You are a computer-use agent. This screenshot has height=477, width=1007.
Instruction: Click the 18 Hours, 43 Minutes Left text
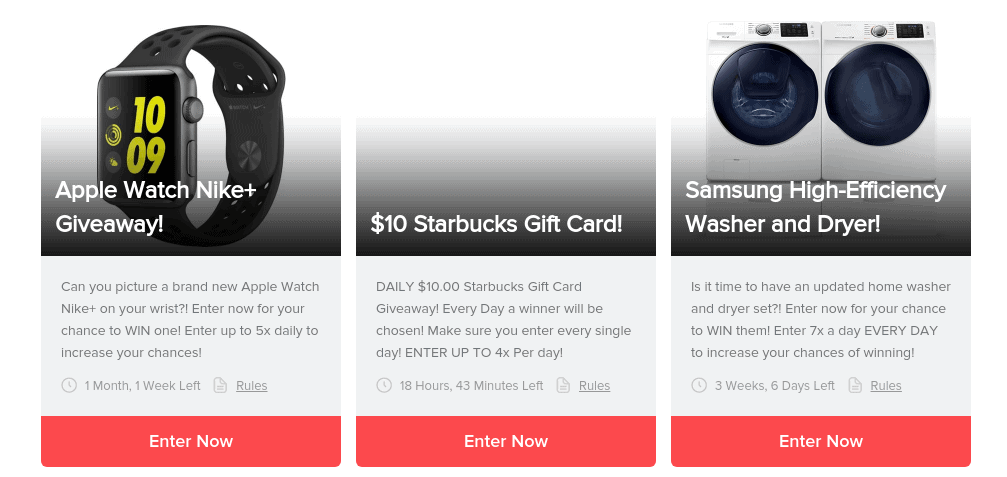[471, 386]
